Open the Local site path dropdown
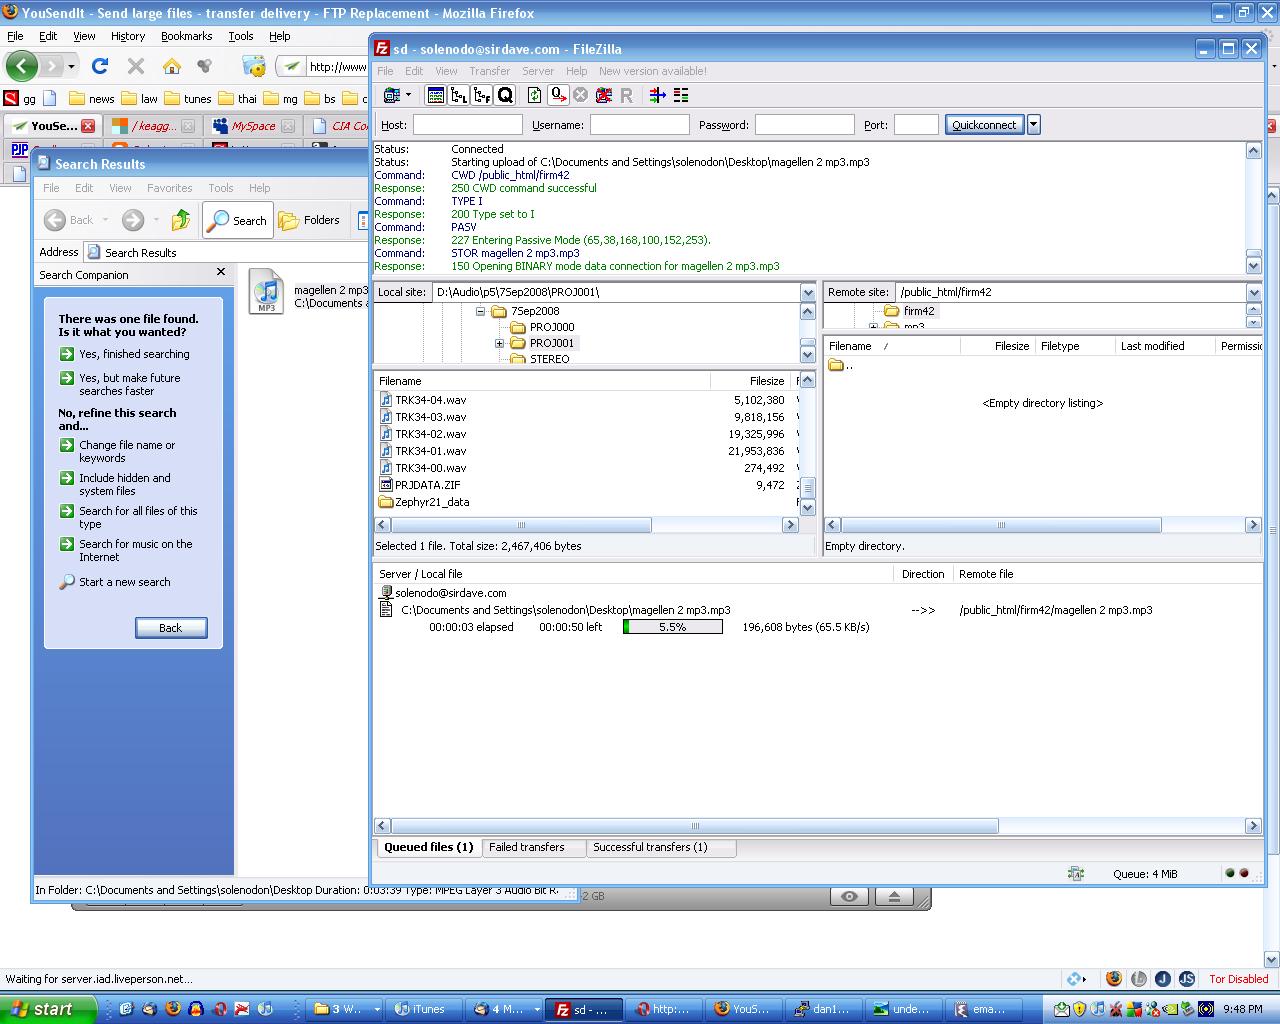 pos(807,292)
